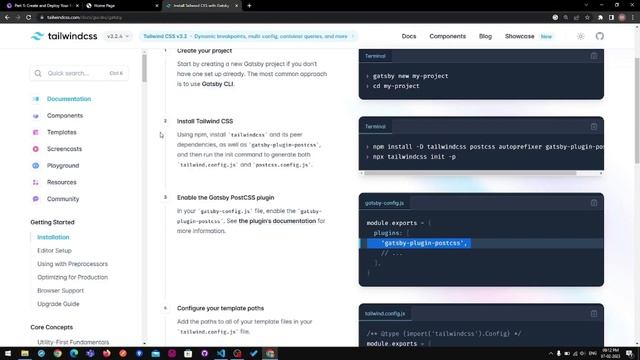Go to Using with Preprocessors
640x360 pixels.
73,264
